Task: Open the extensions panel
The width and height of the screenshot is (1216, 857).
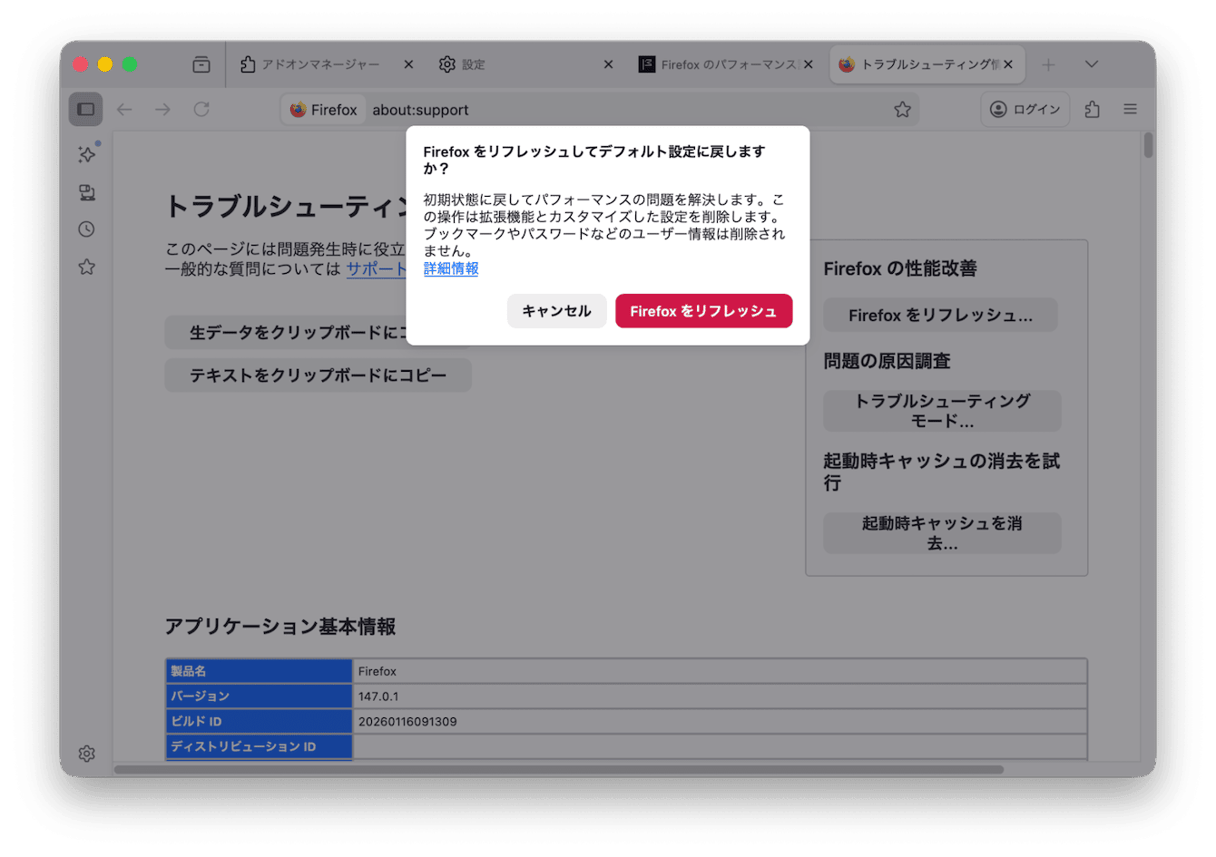Action: click(1091, 109)
